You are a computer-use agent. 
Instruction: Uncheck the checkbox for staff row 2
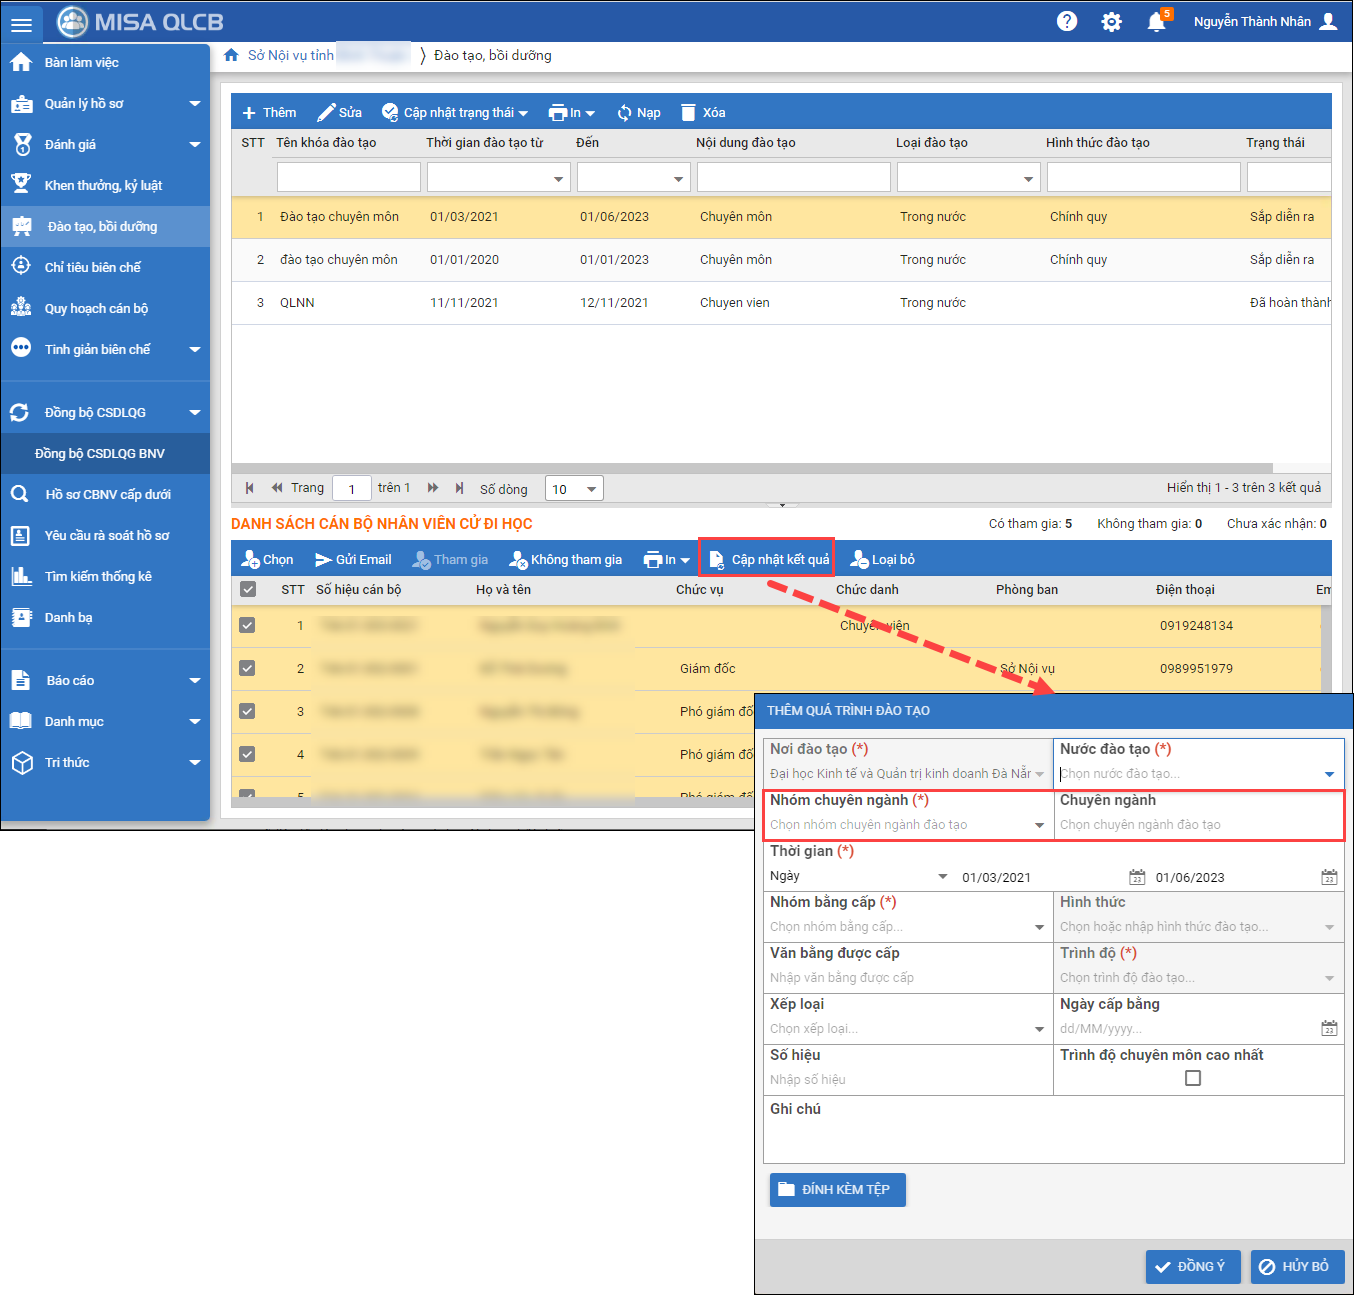247,668
